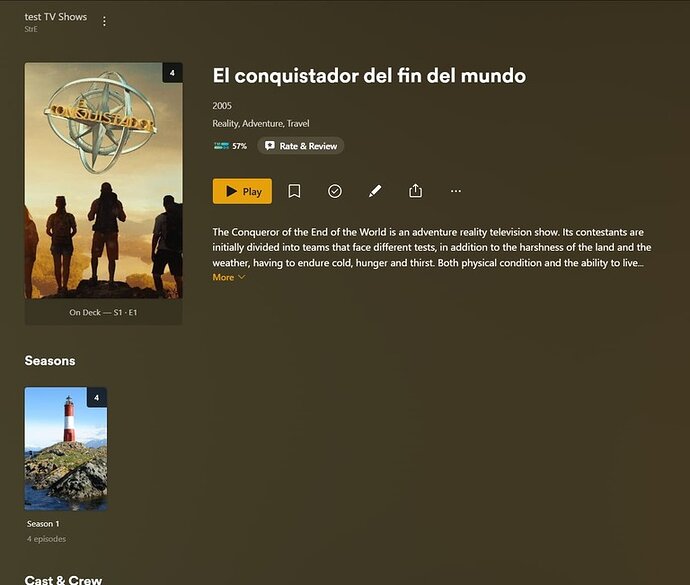Click the chevron next to More
690x585 pixels.
click(x=241, y=277)
